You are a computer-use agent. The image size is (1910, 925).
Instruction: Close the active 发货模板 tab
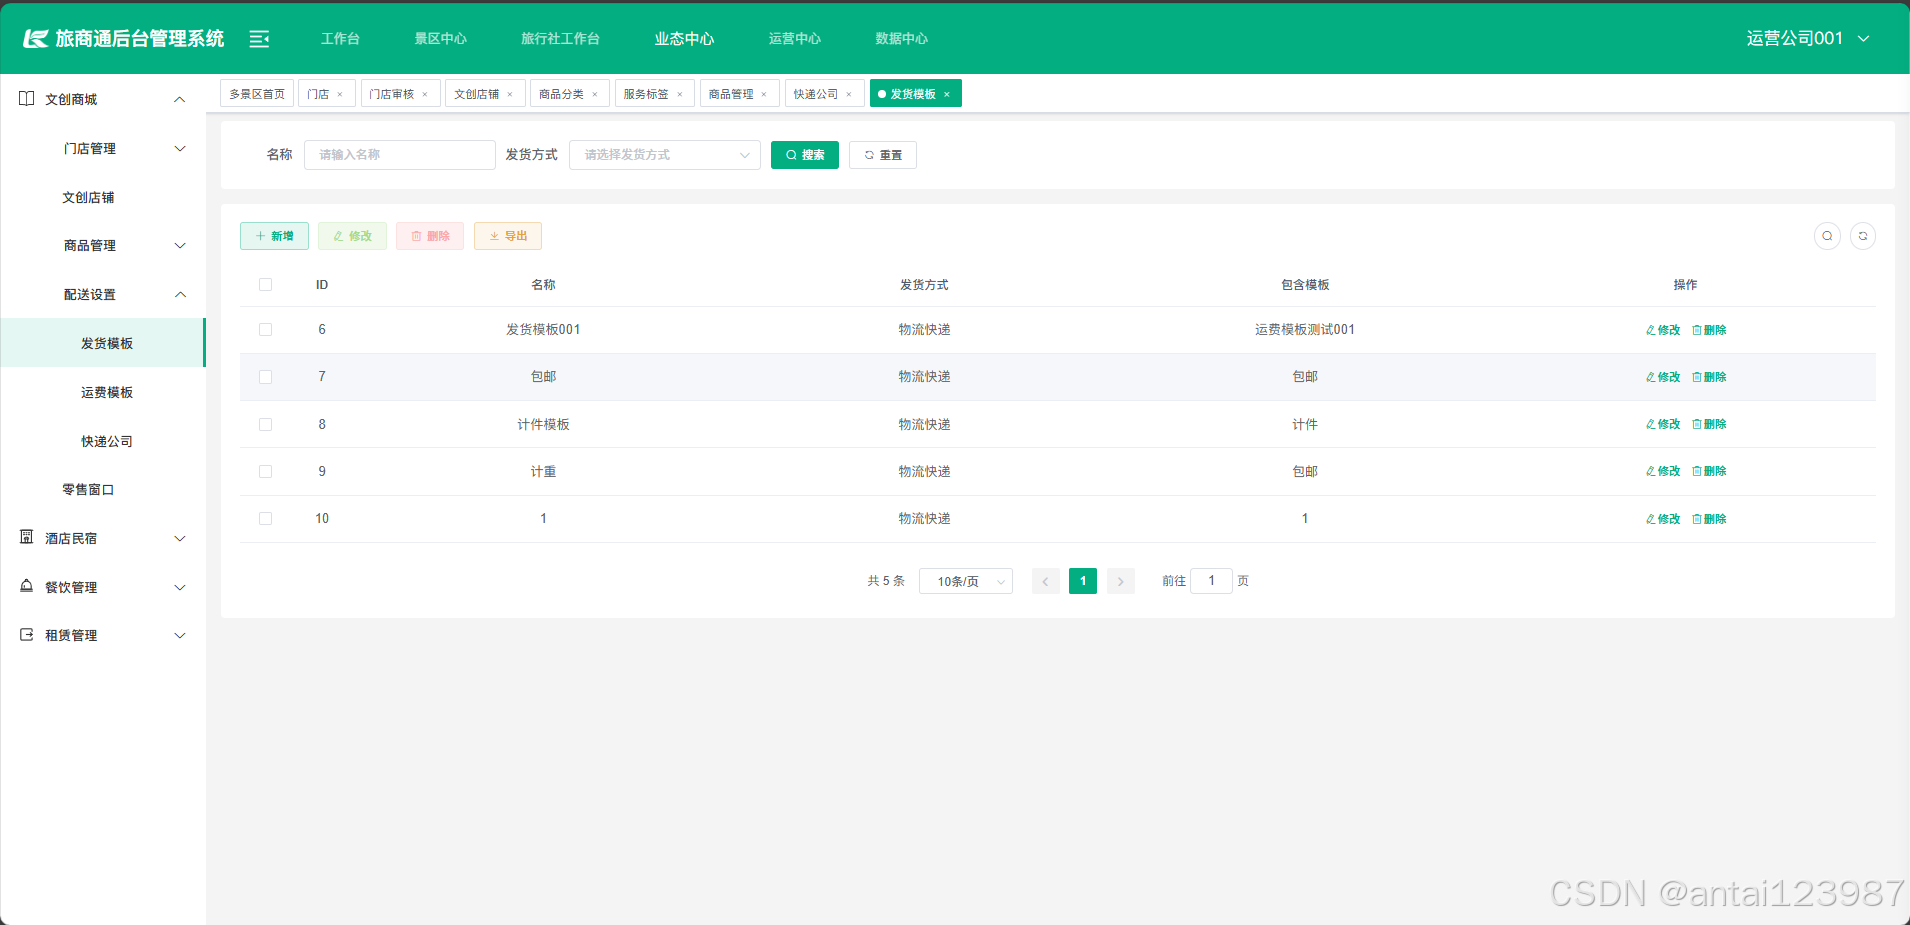click(x=947, y=94)
